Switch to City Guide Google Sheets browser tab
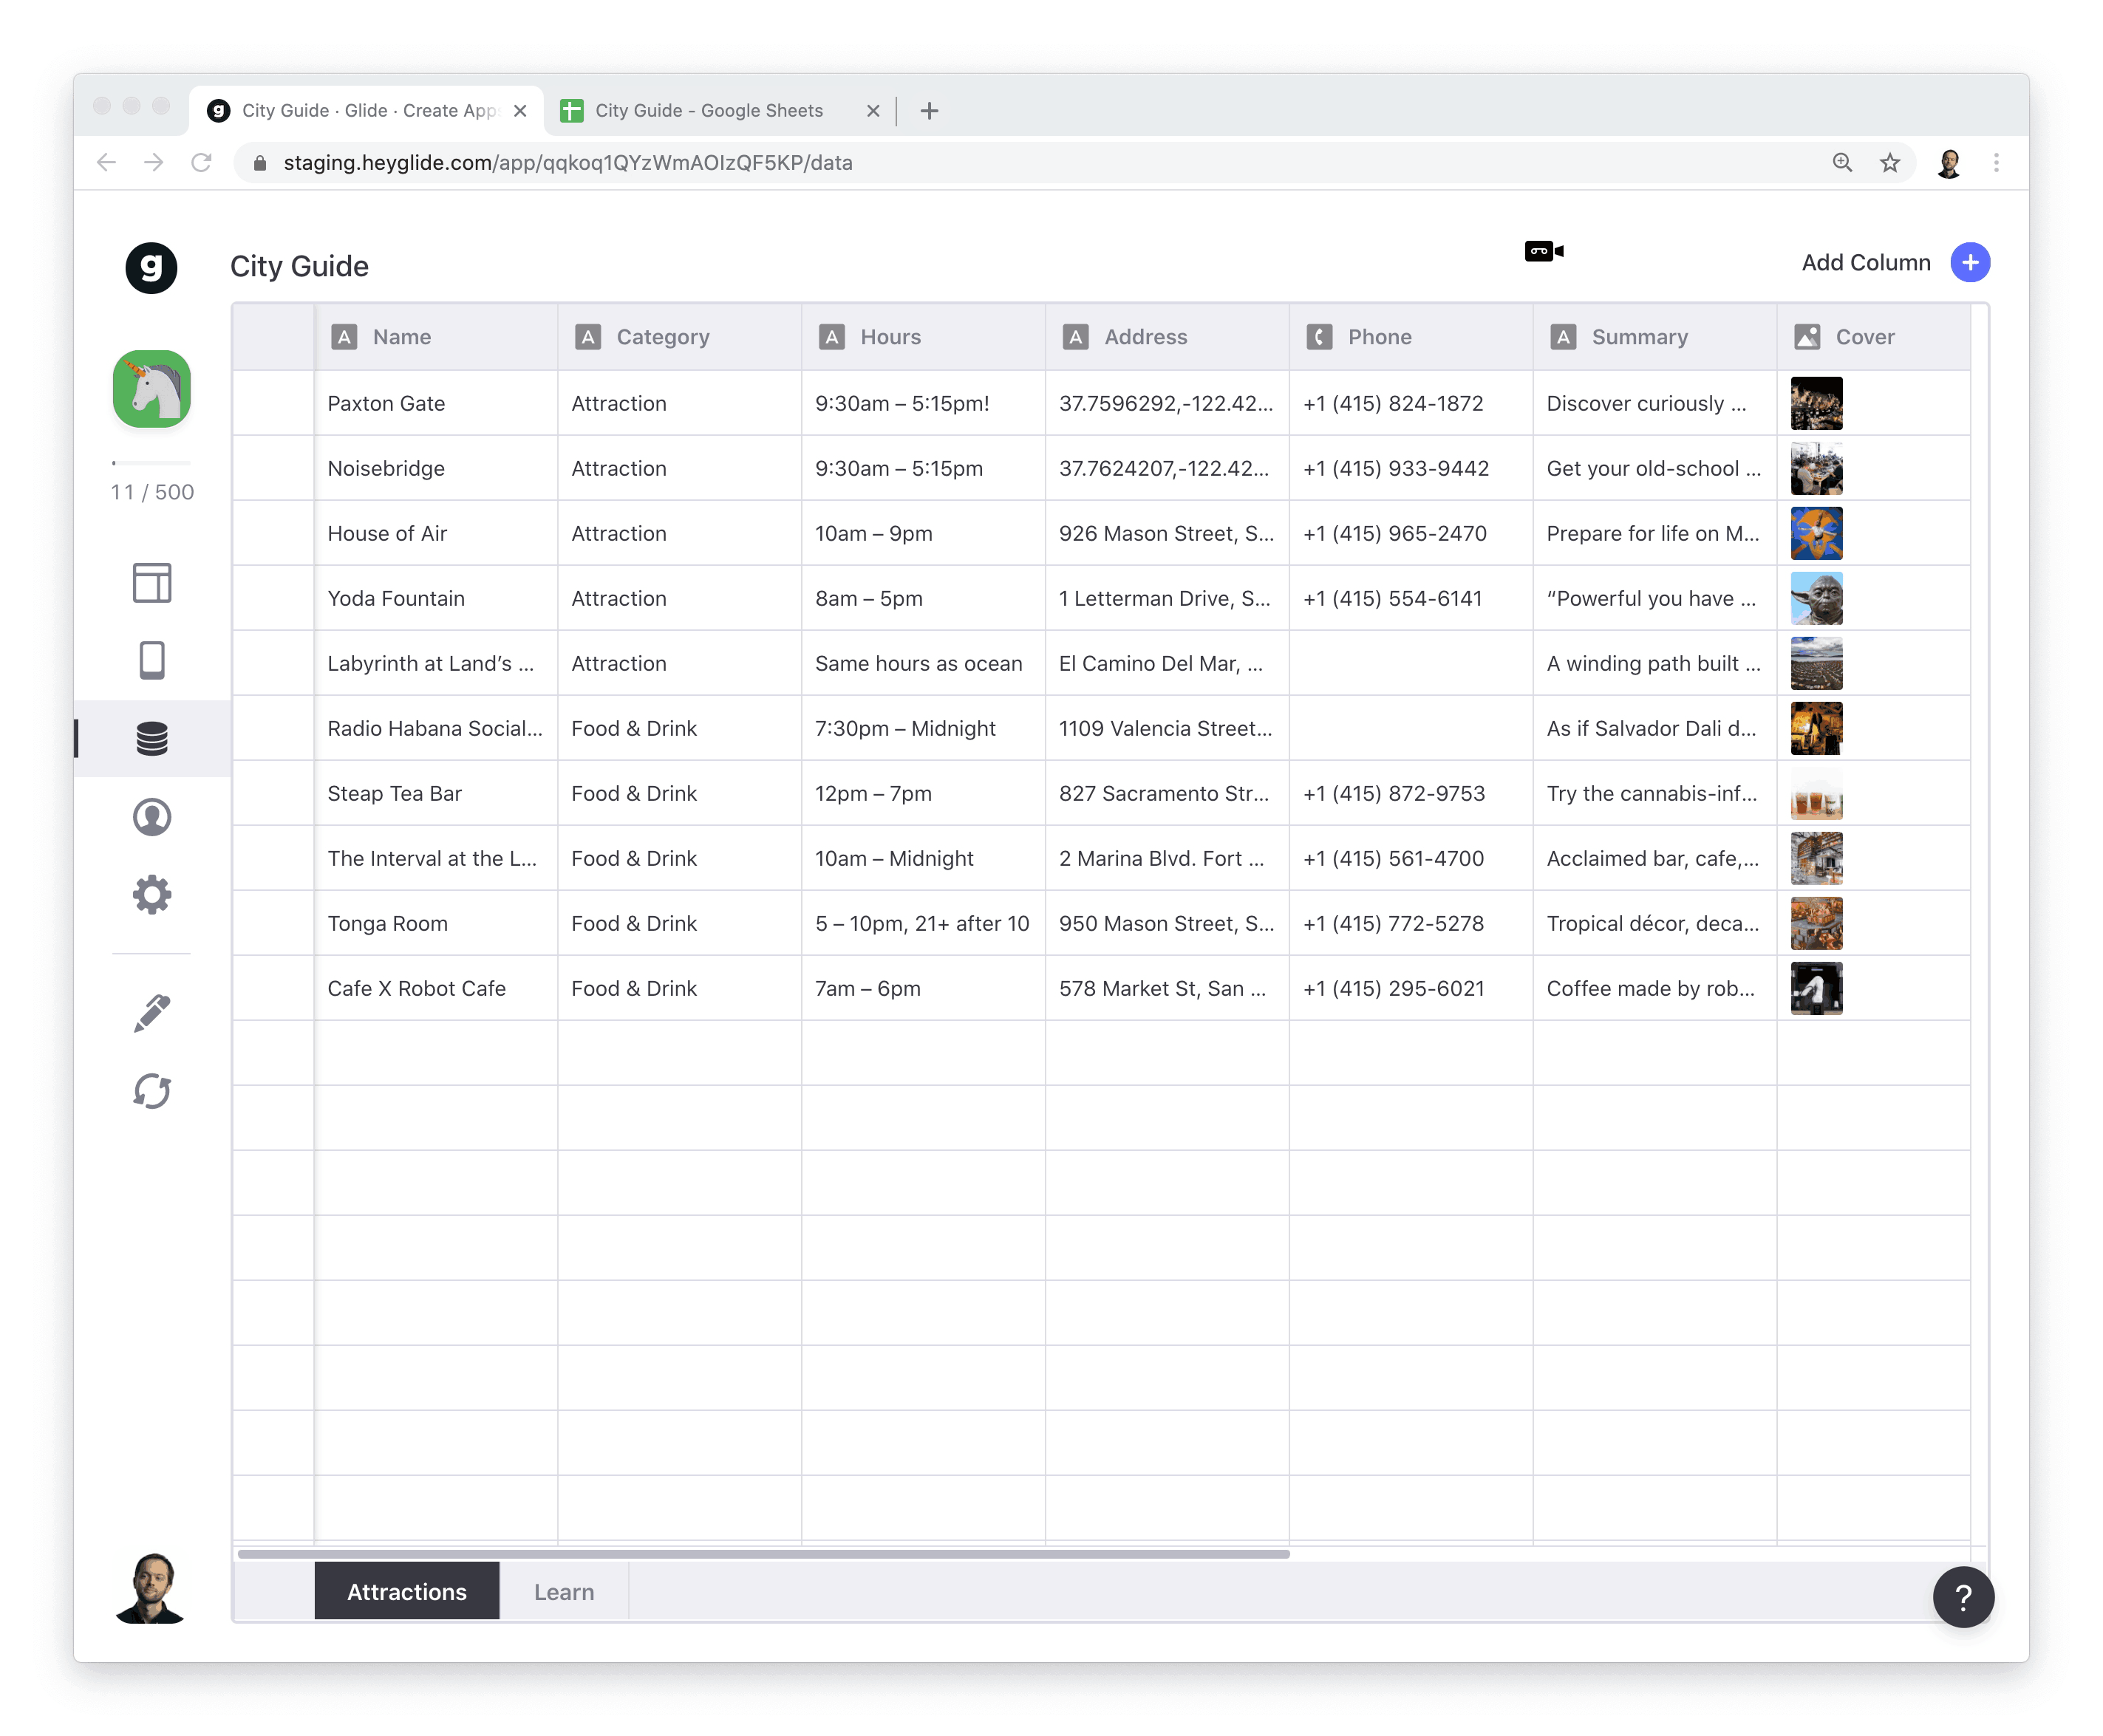2103x1736 pixels. coord(708,110)
